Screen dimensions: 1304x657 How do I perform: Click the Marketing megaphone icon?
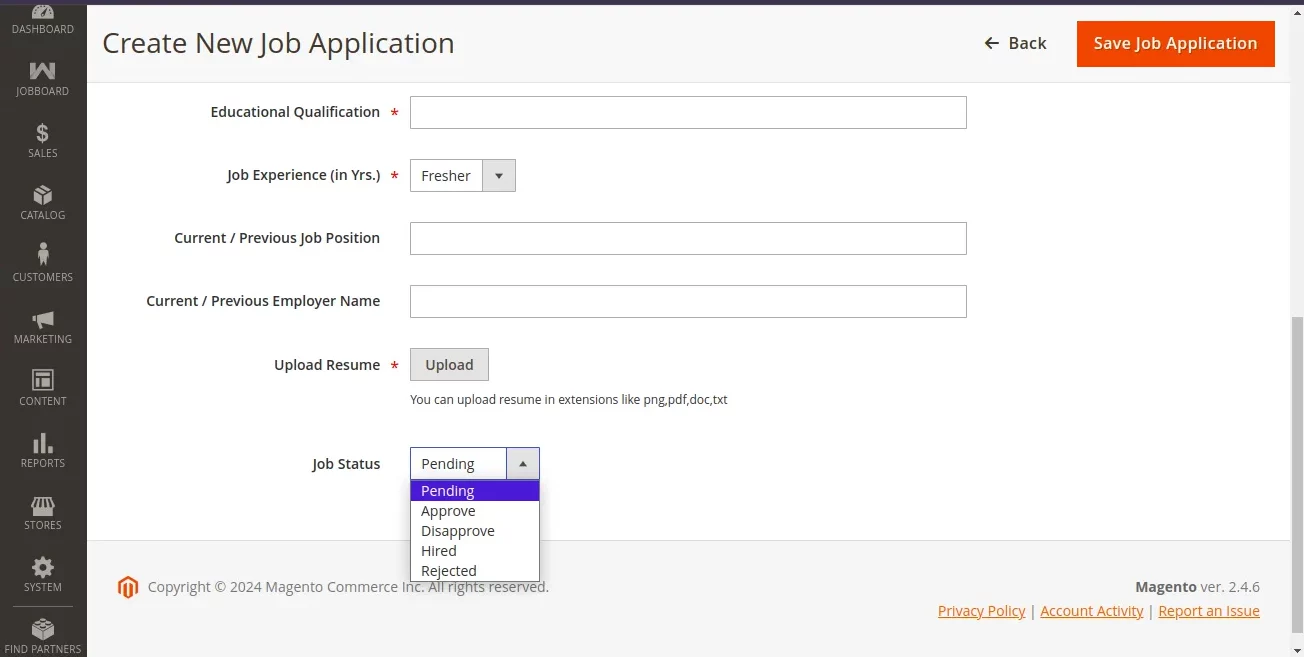(42, 320)
